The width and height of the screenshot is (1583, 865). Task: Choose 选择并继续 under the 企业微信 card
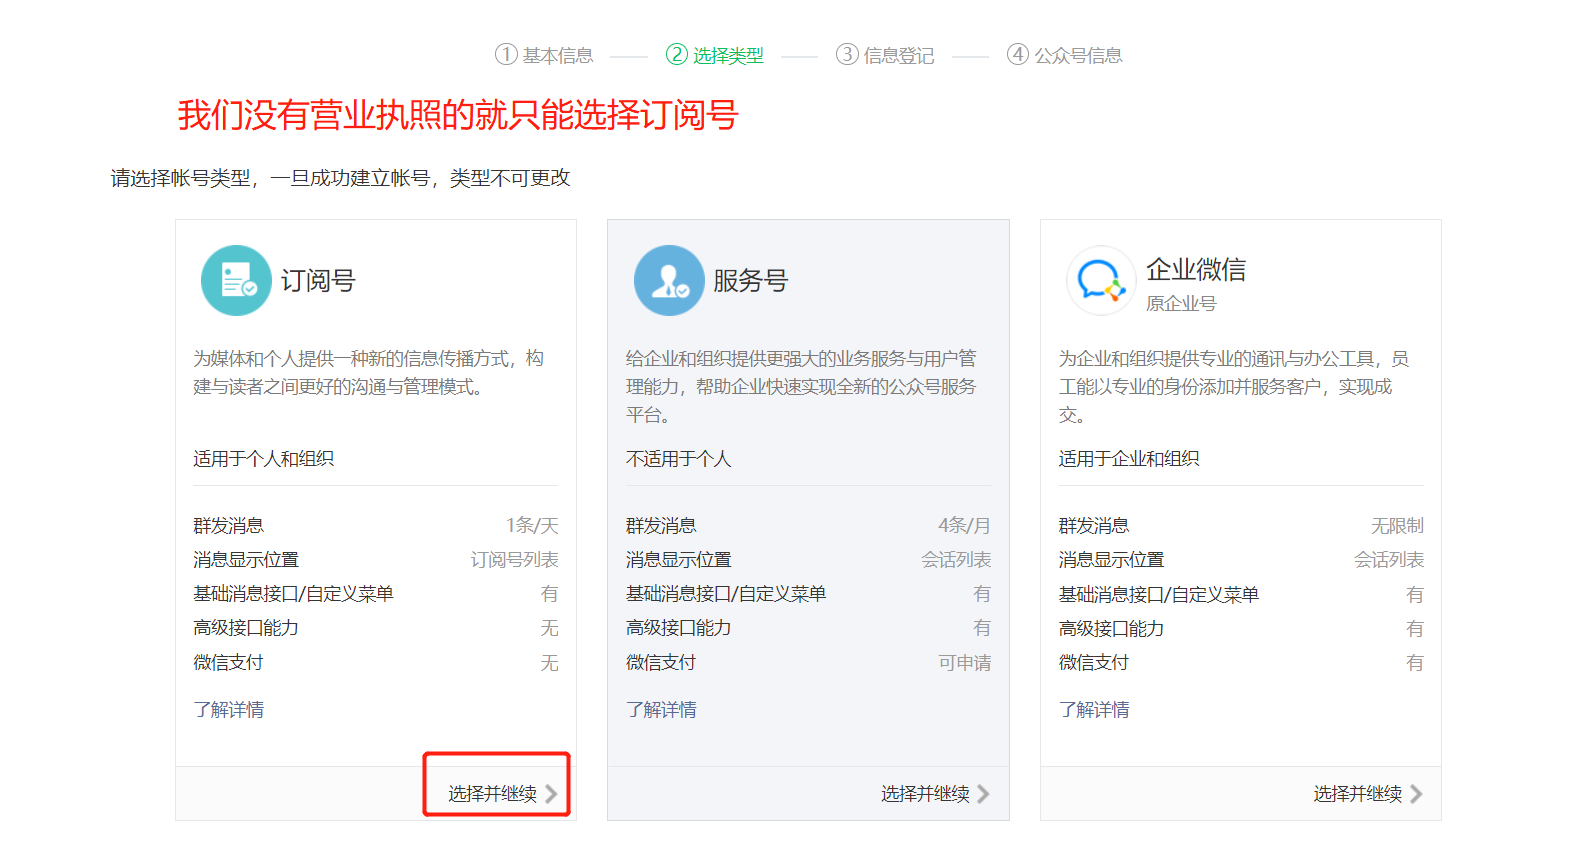point(1358,794)
